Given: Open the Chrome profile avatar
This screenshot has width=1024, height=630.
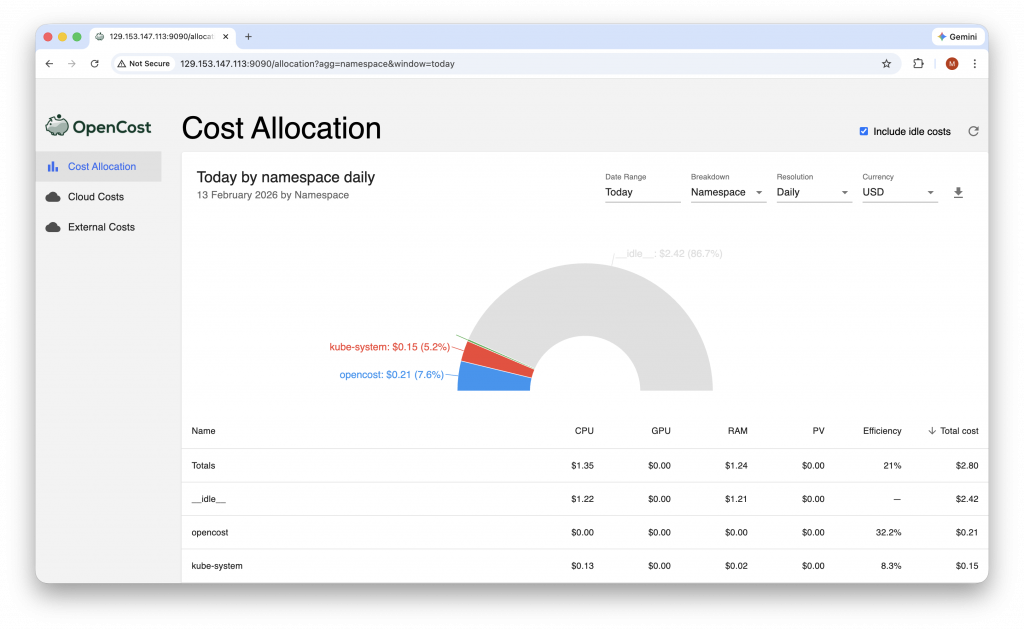Looking at the screenshot, I should click(952, 63).
